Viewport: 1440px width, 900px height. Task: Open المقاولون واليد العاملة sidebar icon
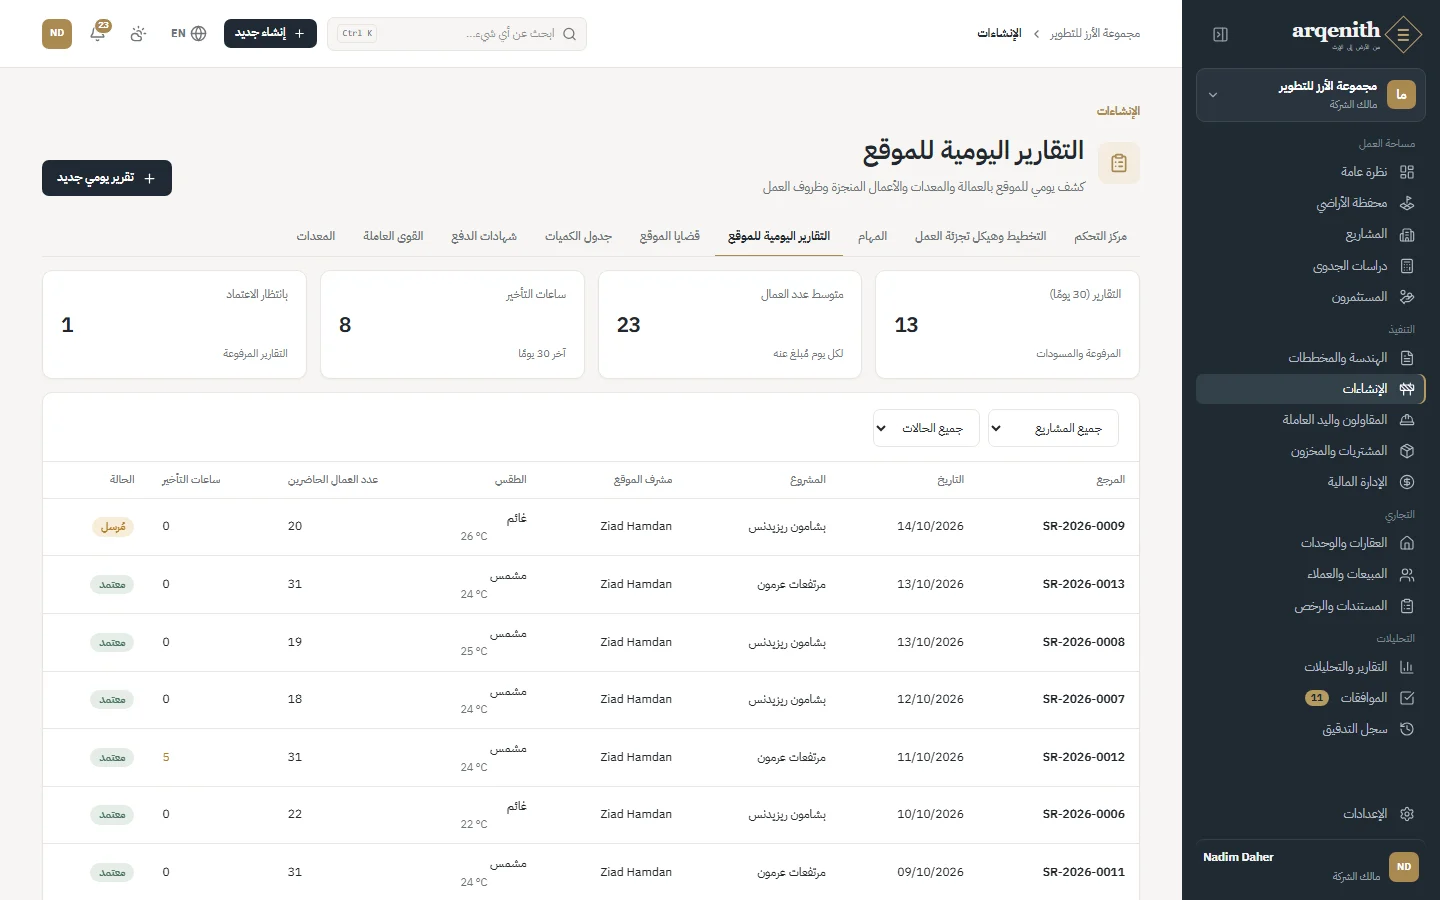pos(1407,420)
